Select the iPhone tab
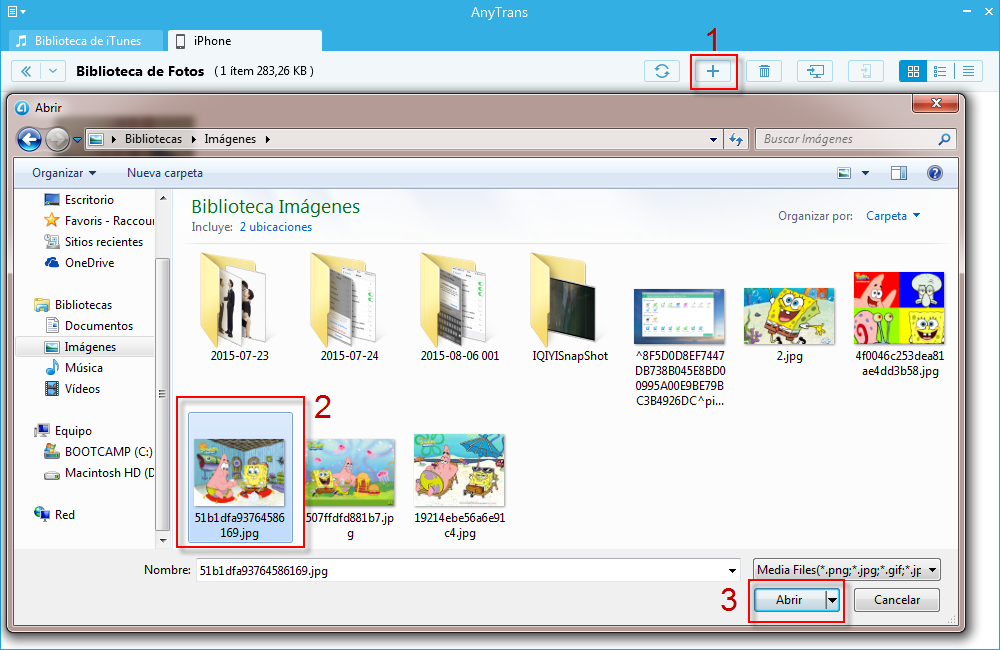 tap(245, 41)
